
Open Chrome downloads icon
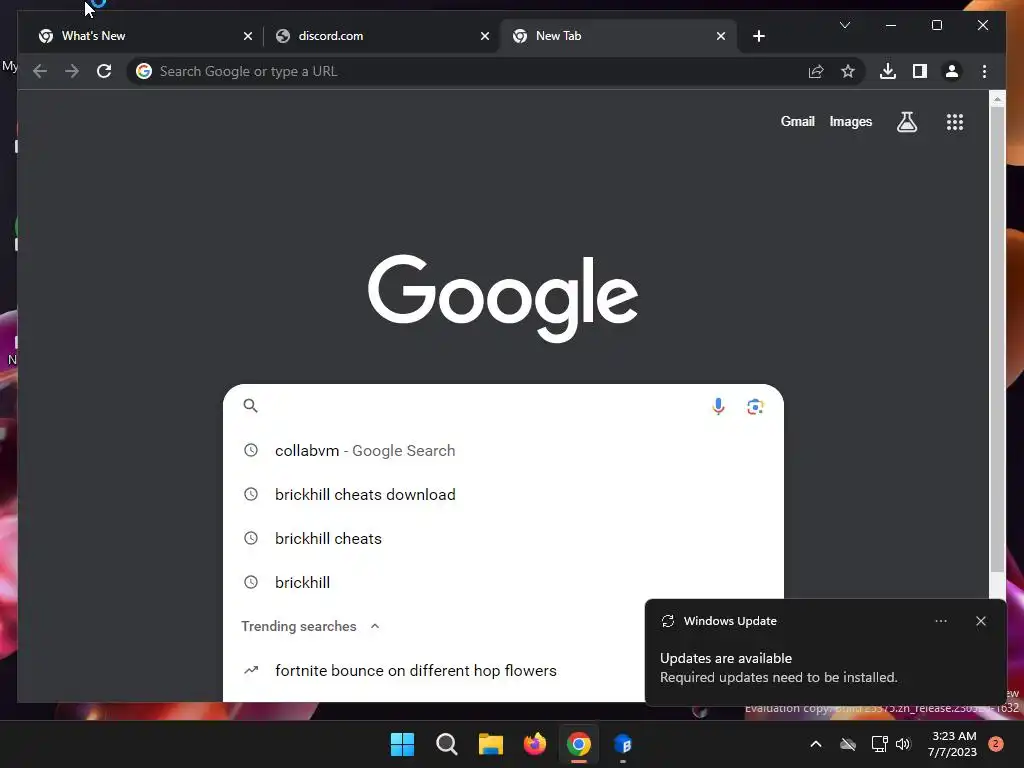pos(888,71)
